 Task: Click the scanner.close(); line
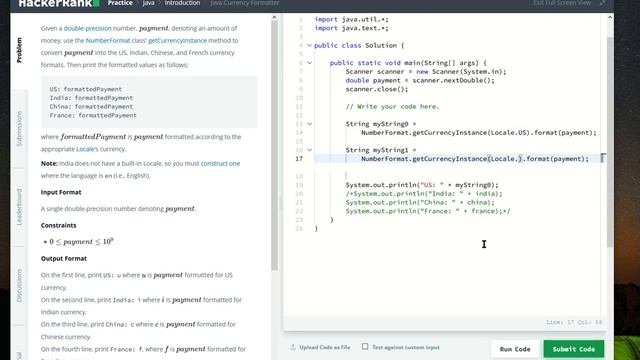coord(377,89)
